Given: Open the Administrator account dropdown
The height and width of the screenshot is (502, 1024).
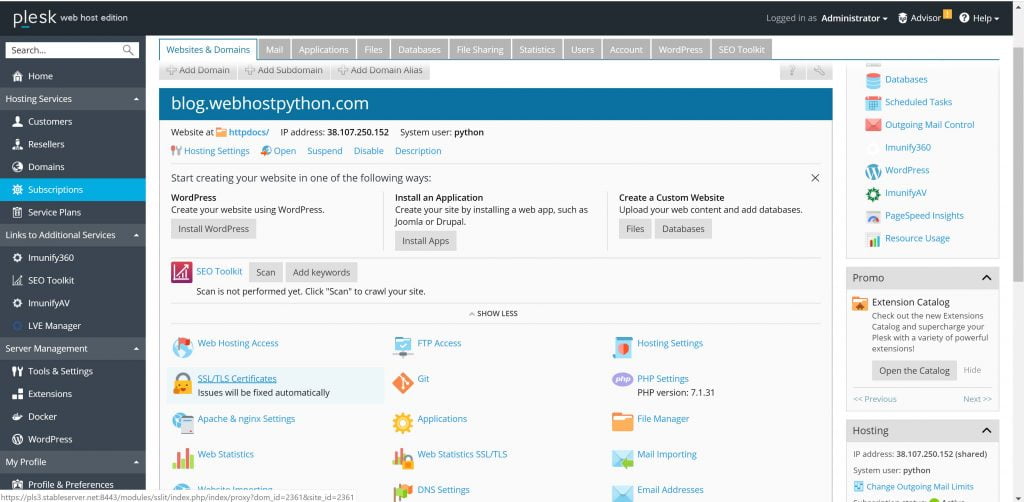Looking at the screenshot, I should pos(854,18).
